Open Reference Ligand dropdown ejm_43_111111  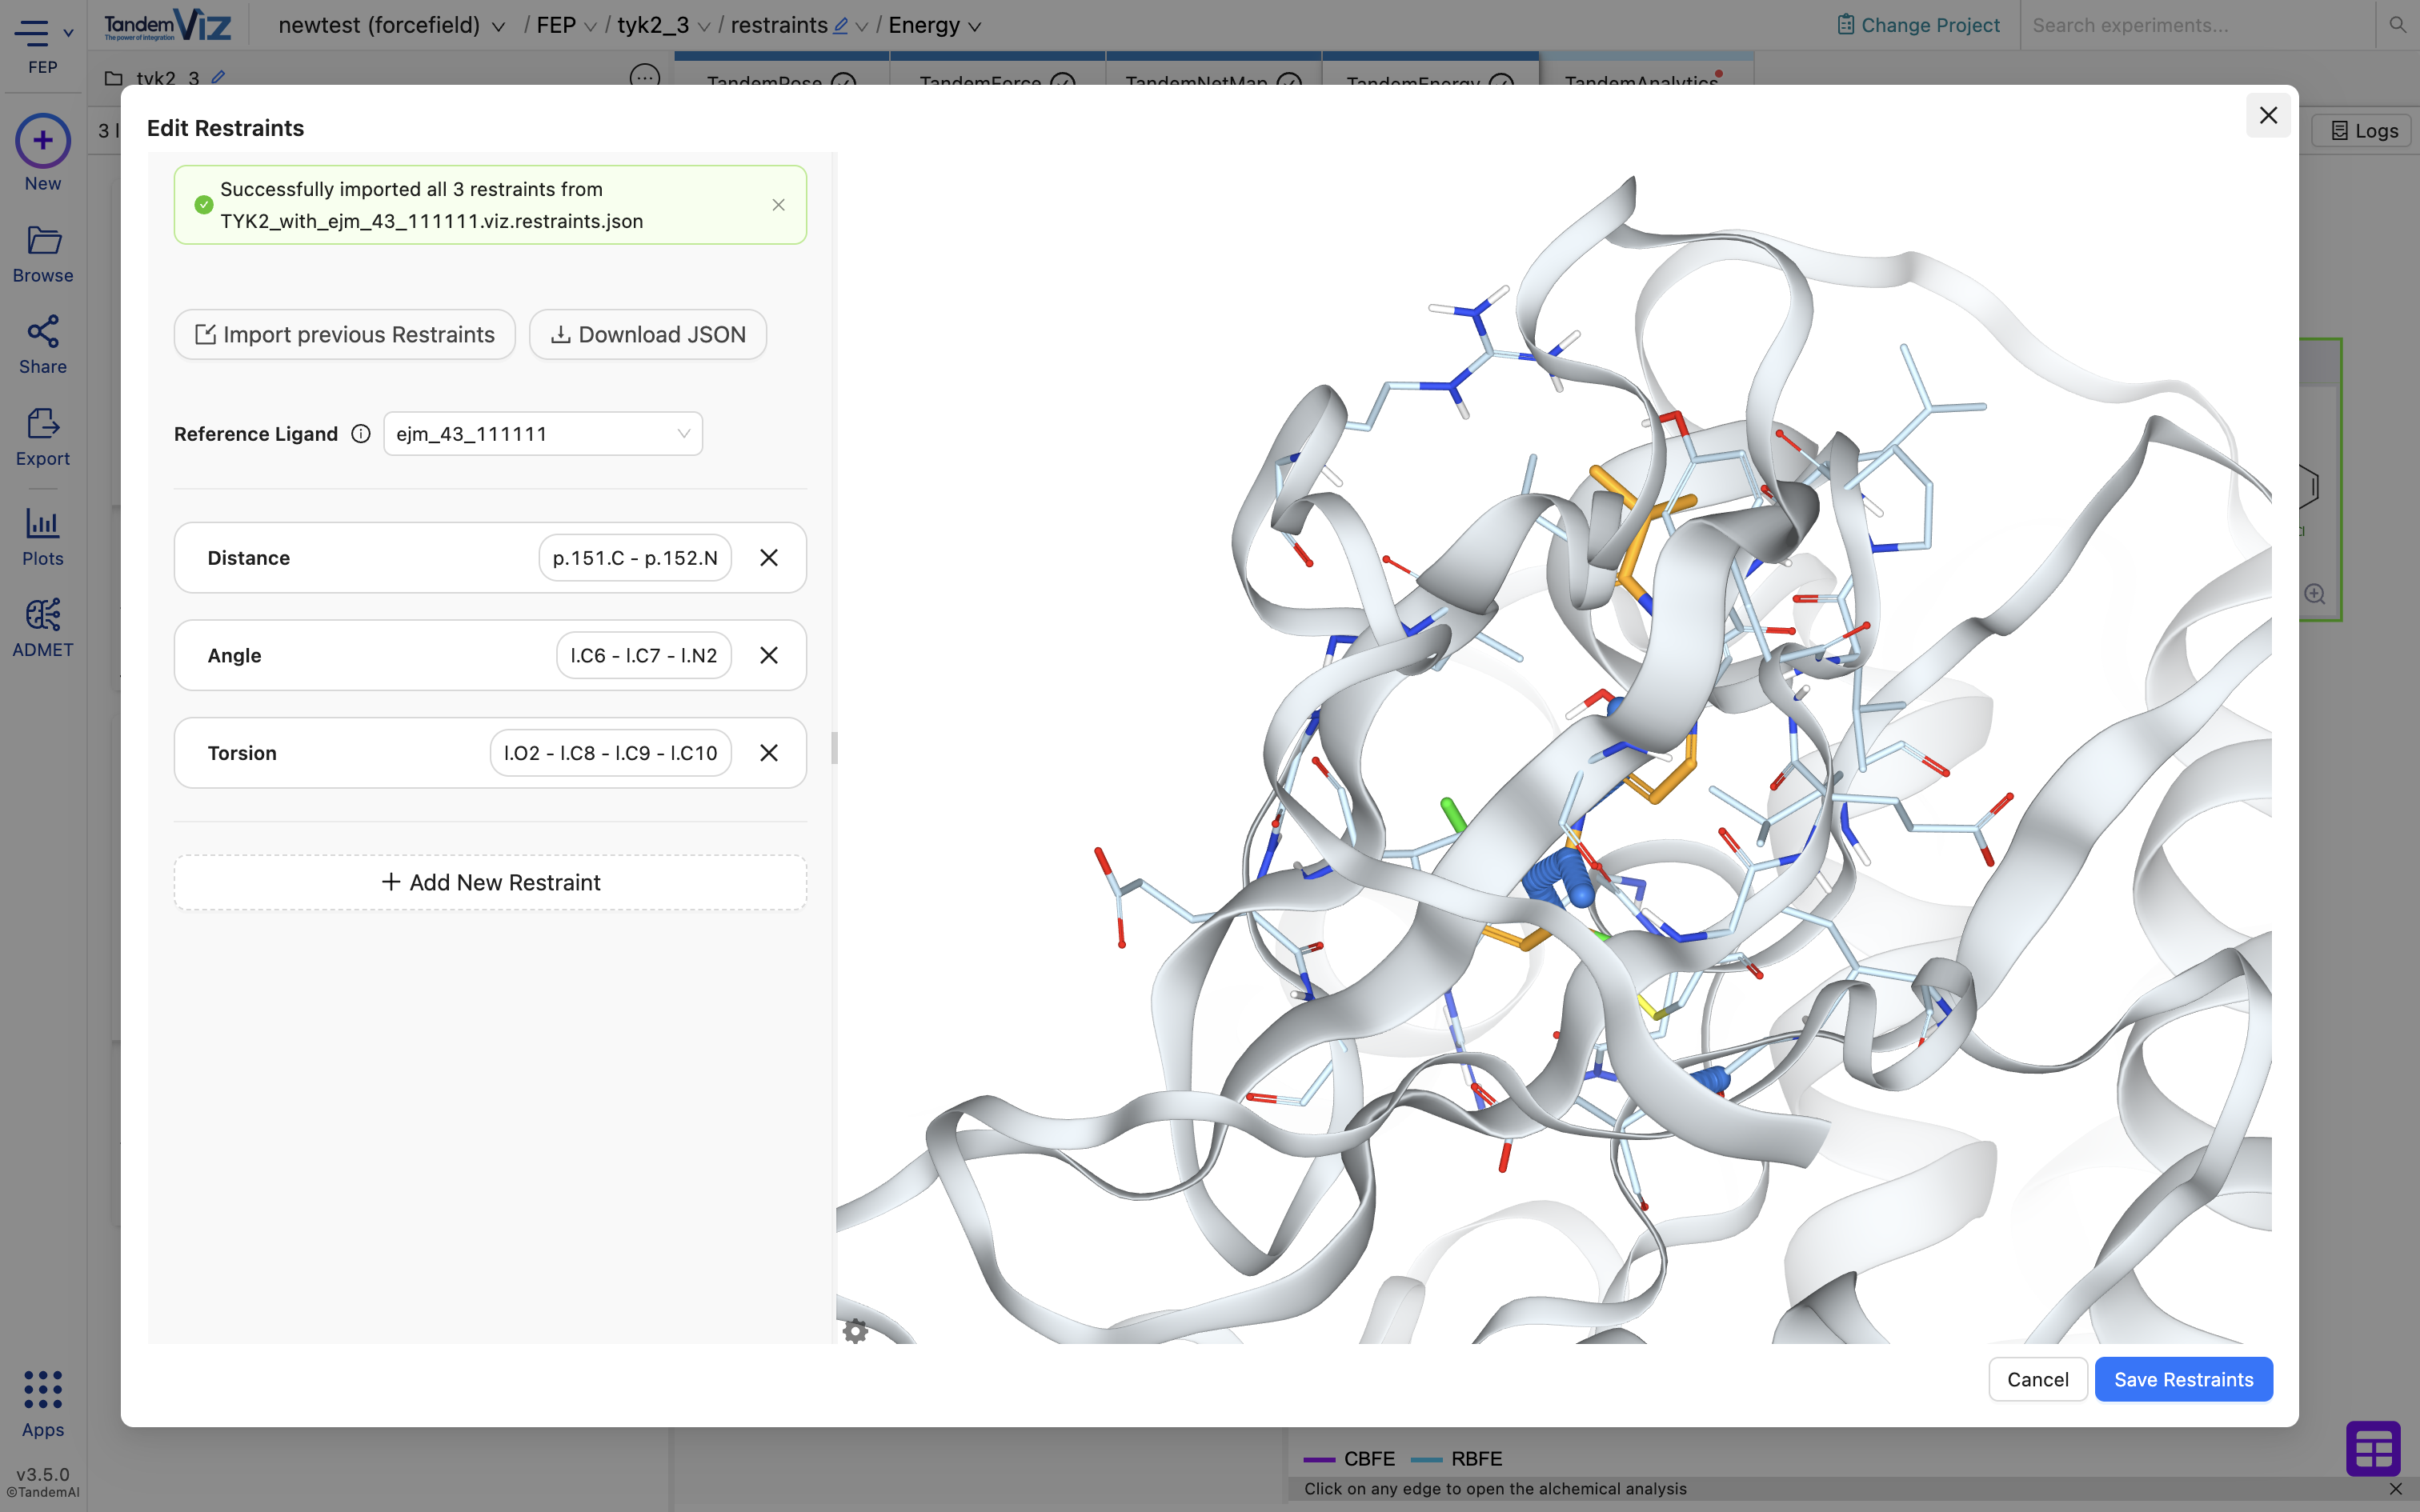(542, 434)
